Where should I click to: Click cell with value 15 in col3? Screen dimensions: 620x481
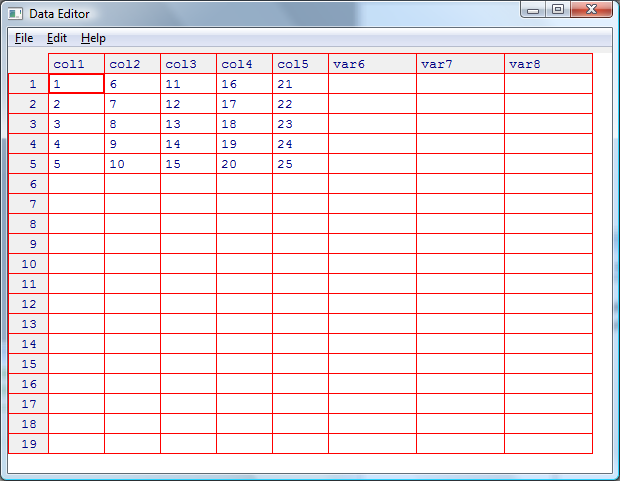pyautogui.click(x=188, y=163)
